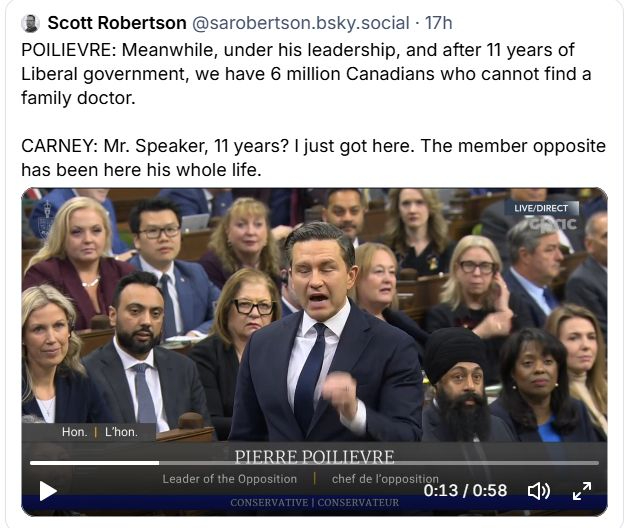The height and width of the screenshot is (528, 629).
Task: Click the Scott Robertson display name
Action: click(x=117, y=23)
